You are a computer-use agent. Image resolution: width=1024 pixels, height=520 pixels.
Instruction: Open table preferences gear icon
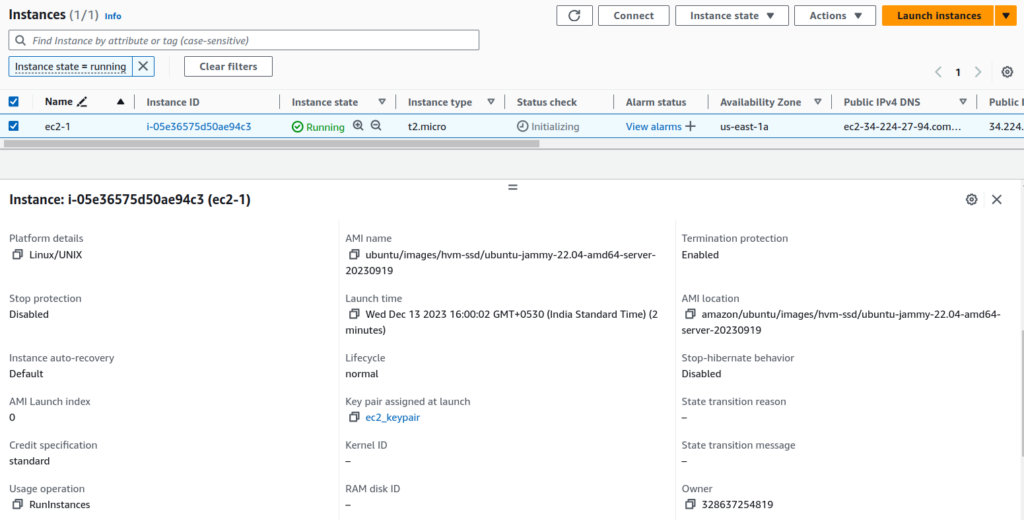pos(1006,72)
